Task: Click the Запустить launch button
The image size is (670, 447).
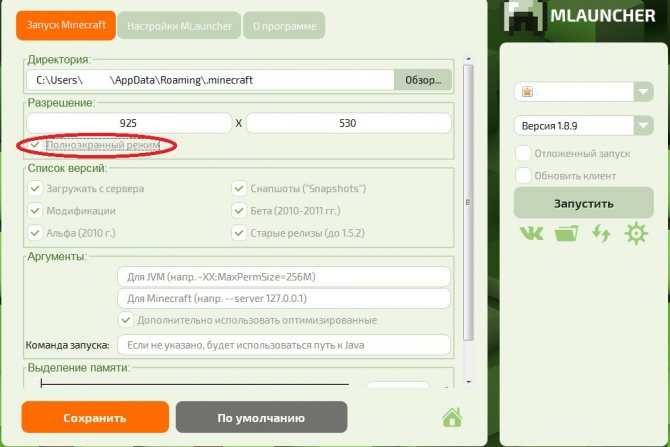Action: coord(584,203)
